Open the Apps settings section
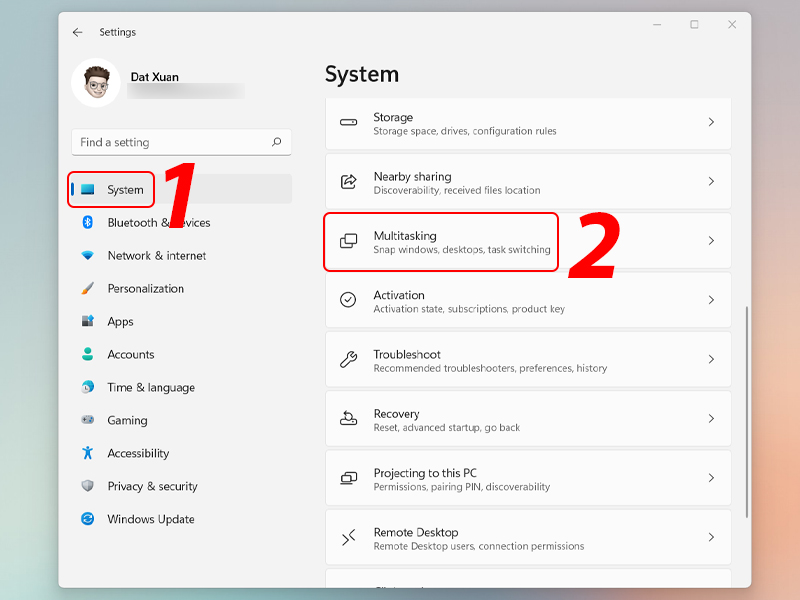800x600 pixels. coord(181,321)
